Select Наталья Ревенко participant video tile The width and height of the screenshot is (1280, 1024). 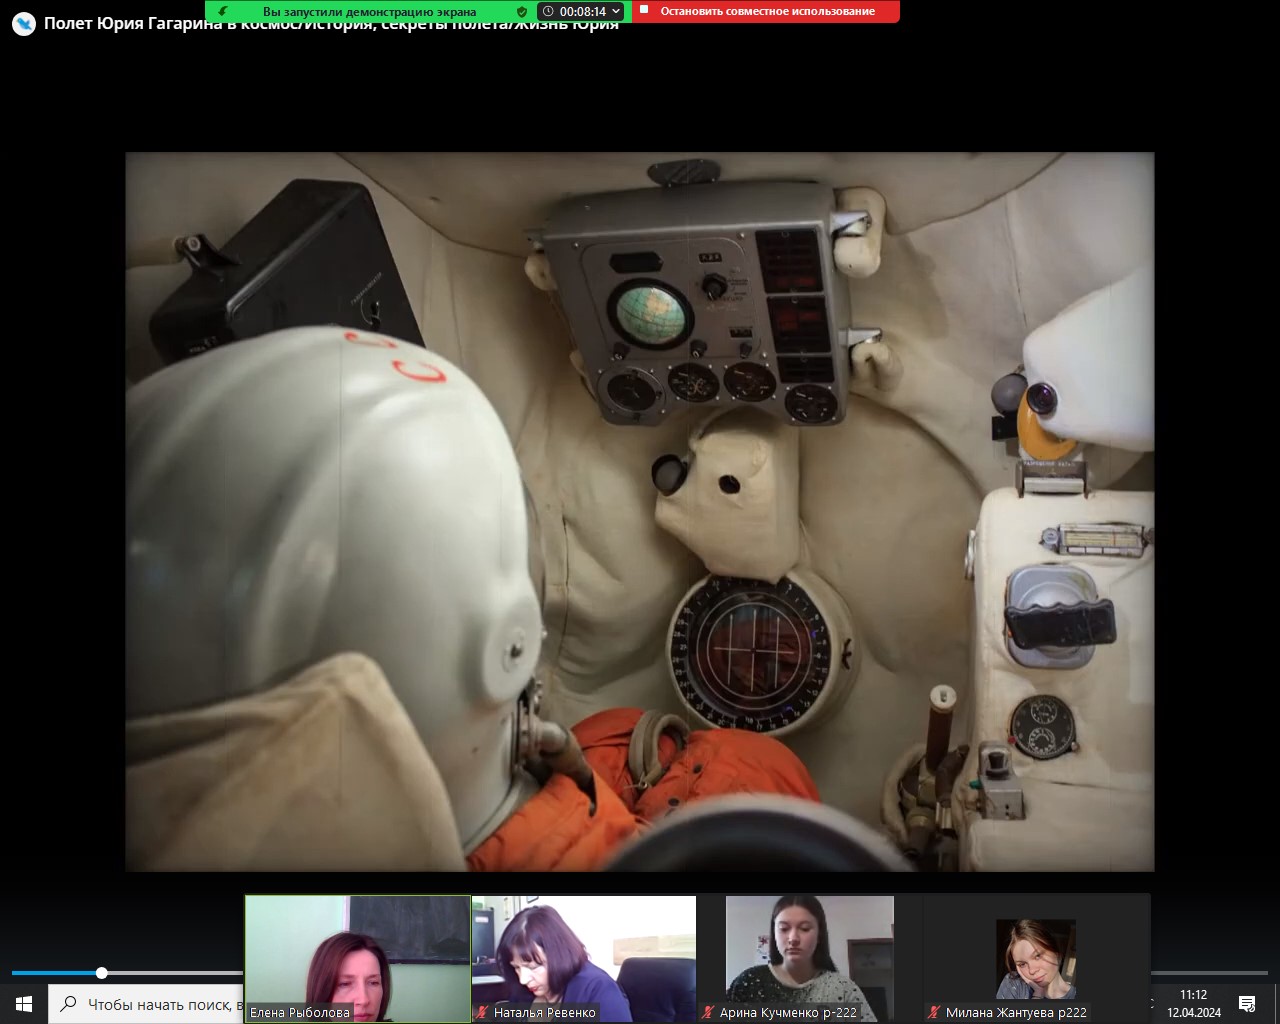coord(584,958)
